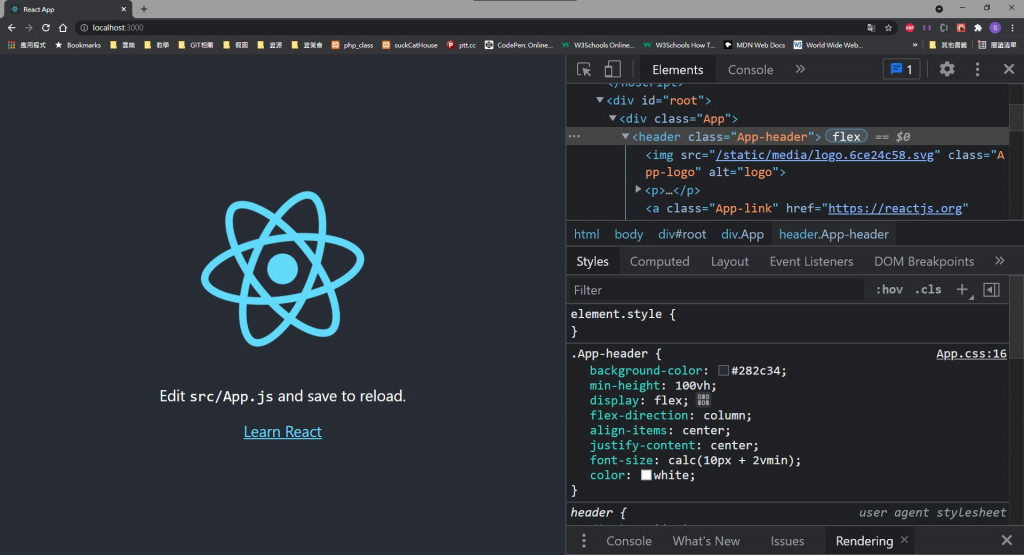Toggle the computed styles sidebar pane icon
This screenshot has width=1024, height=555.
pos(991,289)
